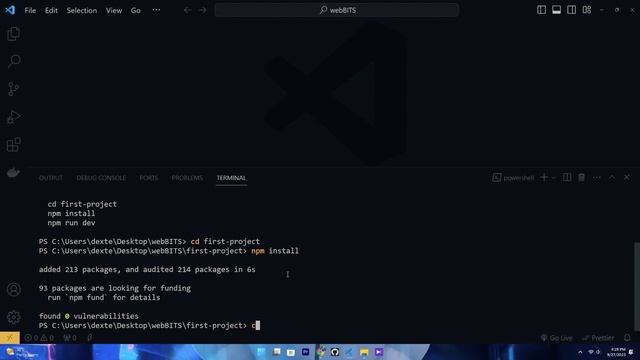Create a new terminal with plus
The width and height of the screenshot is (640, 360).
(544, 177)
